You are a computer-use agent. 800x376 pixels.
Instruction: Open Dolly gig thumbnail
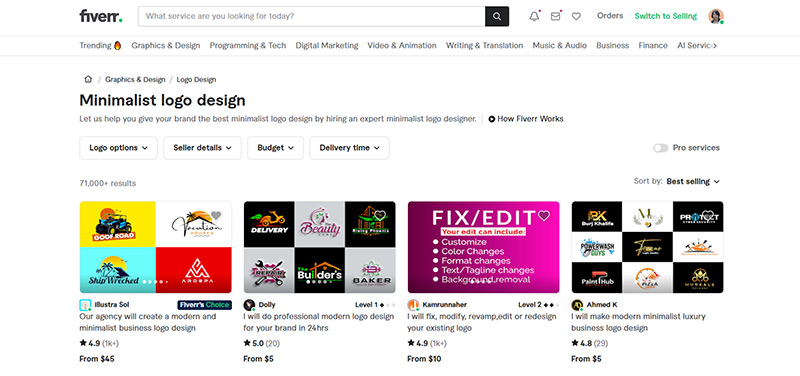(x=319, y=247)
